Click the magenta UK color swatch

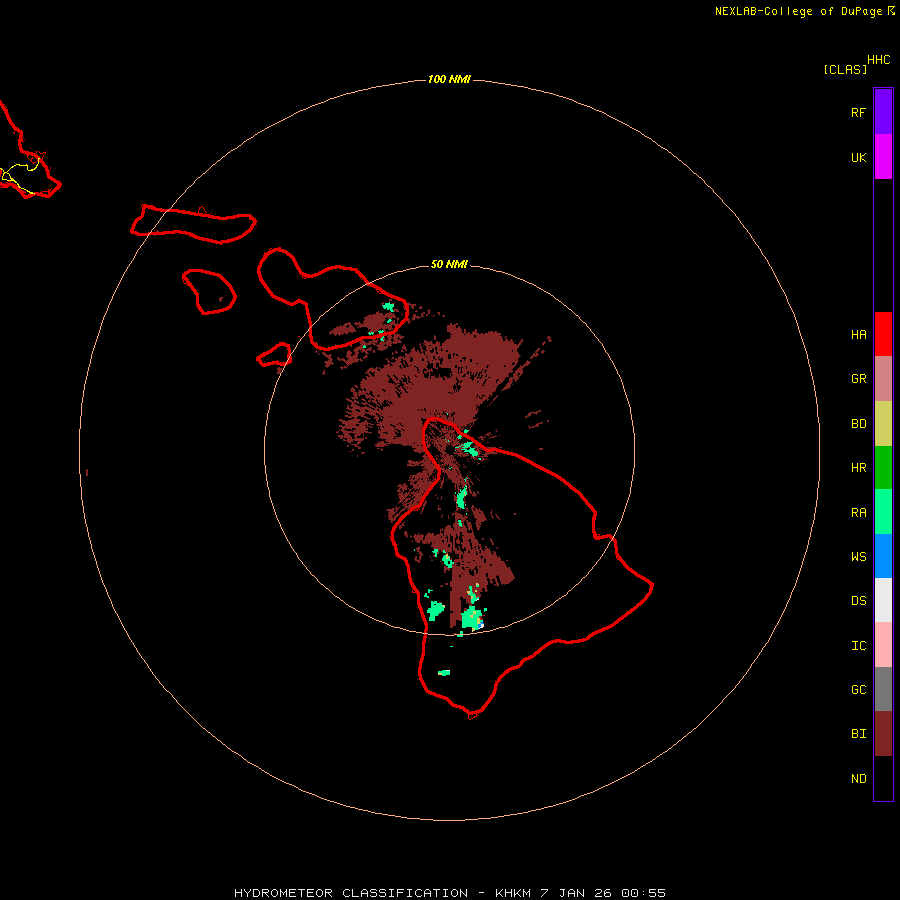(x=883, y=157)
